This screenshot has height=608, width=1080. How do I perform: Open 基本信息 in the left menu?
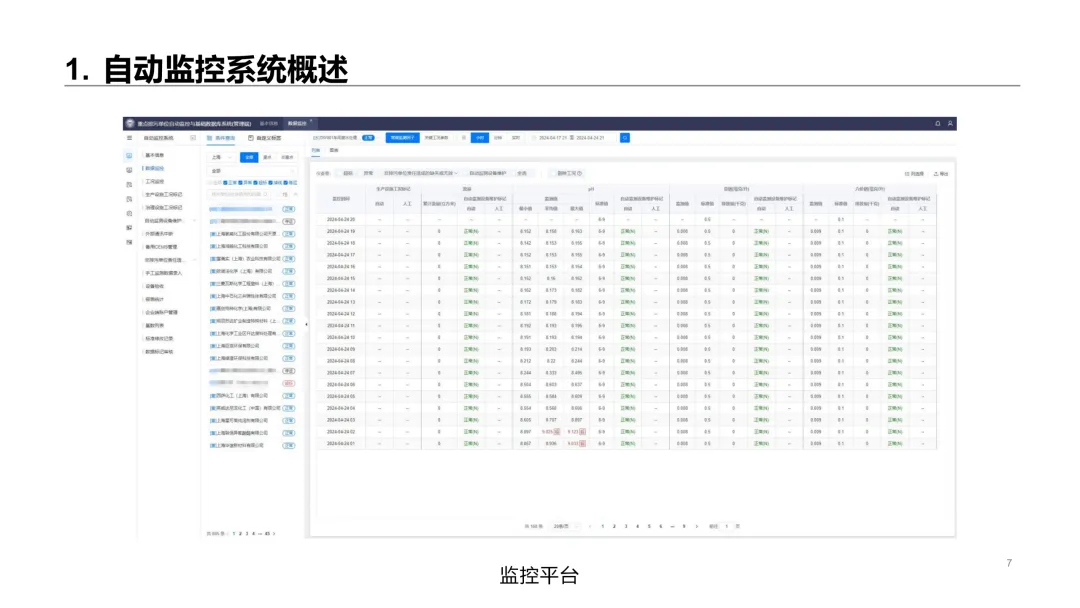(x=155, y=155)
